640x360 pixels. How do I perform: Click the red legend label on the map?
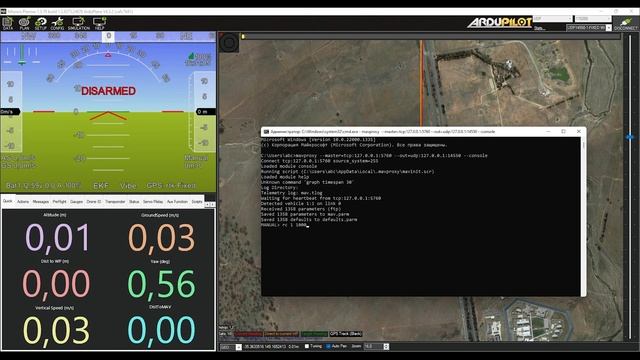[248, 334]
